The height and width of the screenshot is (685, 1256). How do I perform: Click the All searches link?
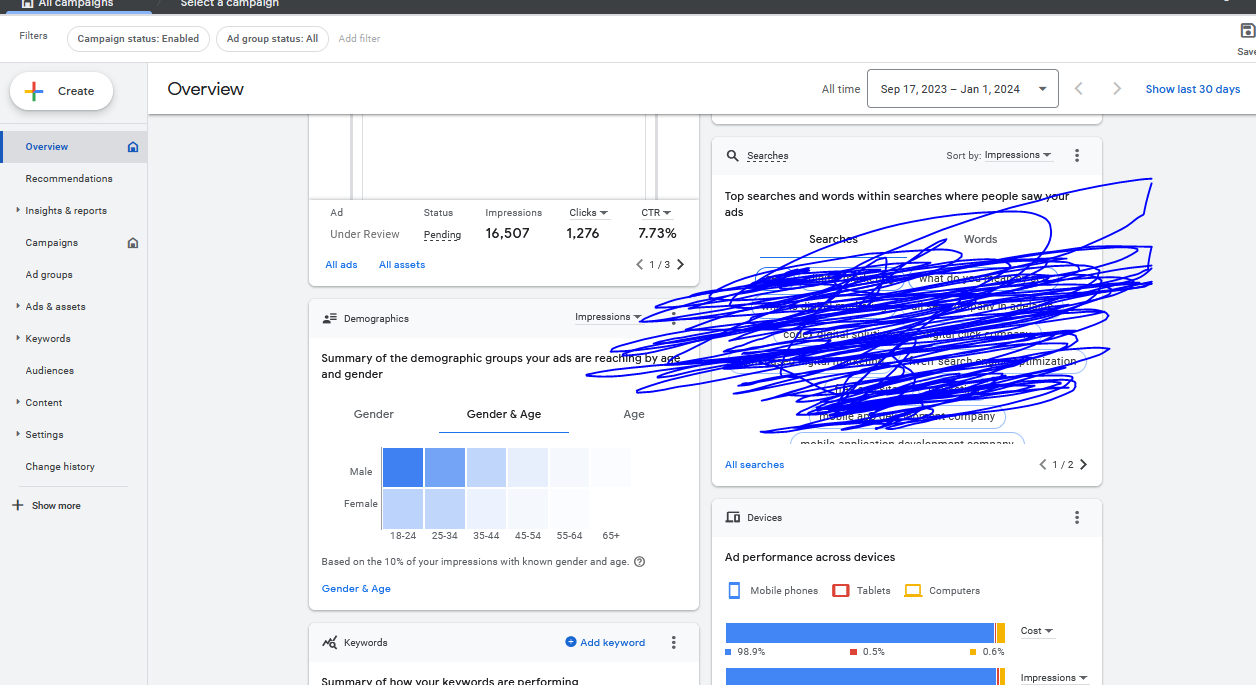click(x=754, y=465)
